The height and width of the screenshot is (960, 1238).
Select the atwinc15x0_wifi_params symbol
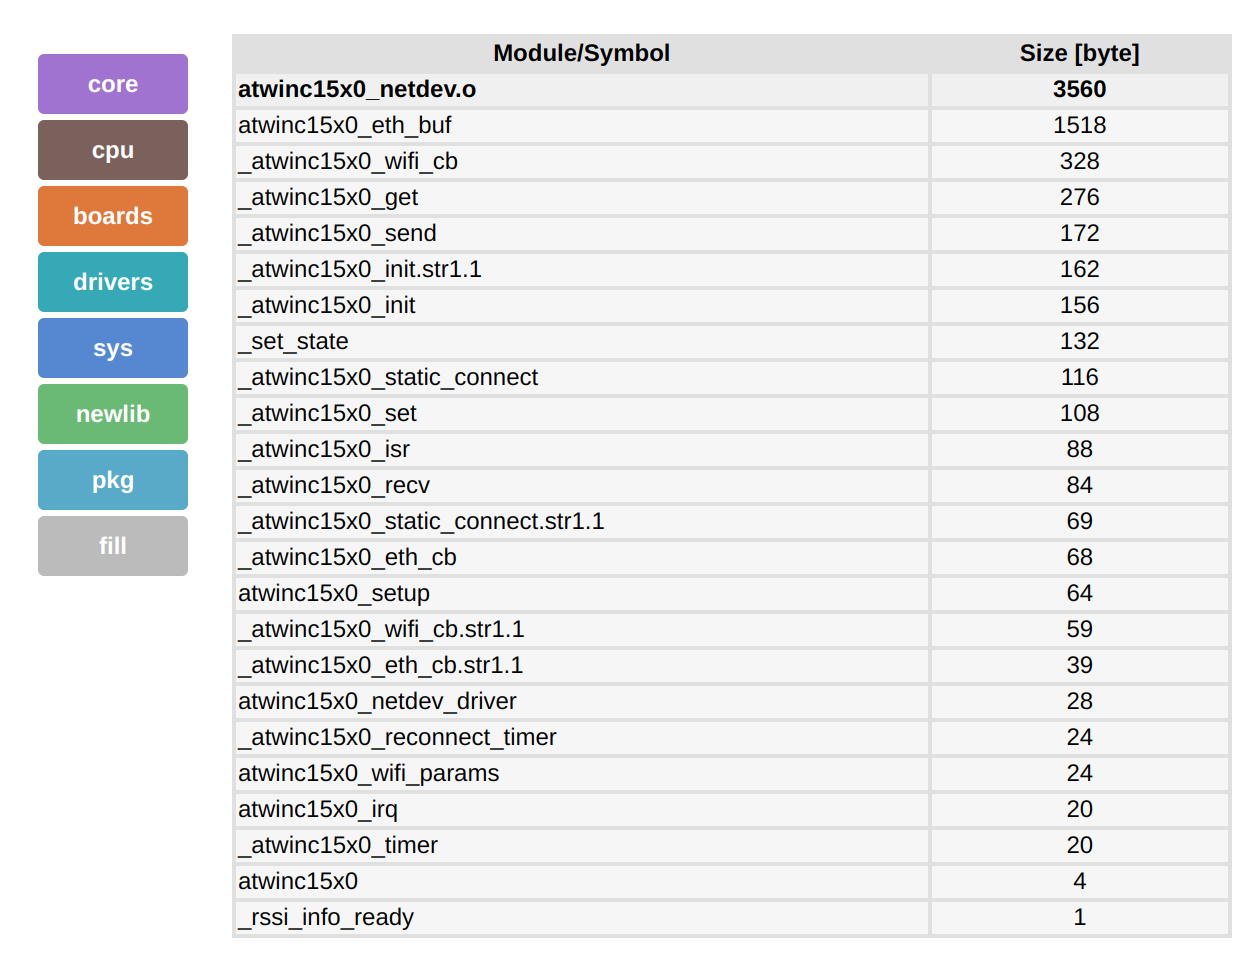pyautogui.click(x=368, y=773)
